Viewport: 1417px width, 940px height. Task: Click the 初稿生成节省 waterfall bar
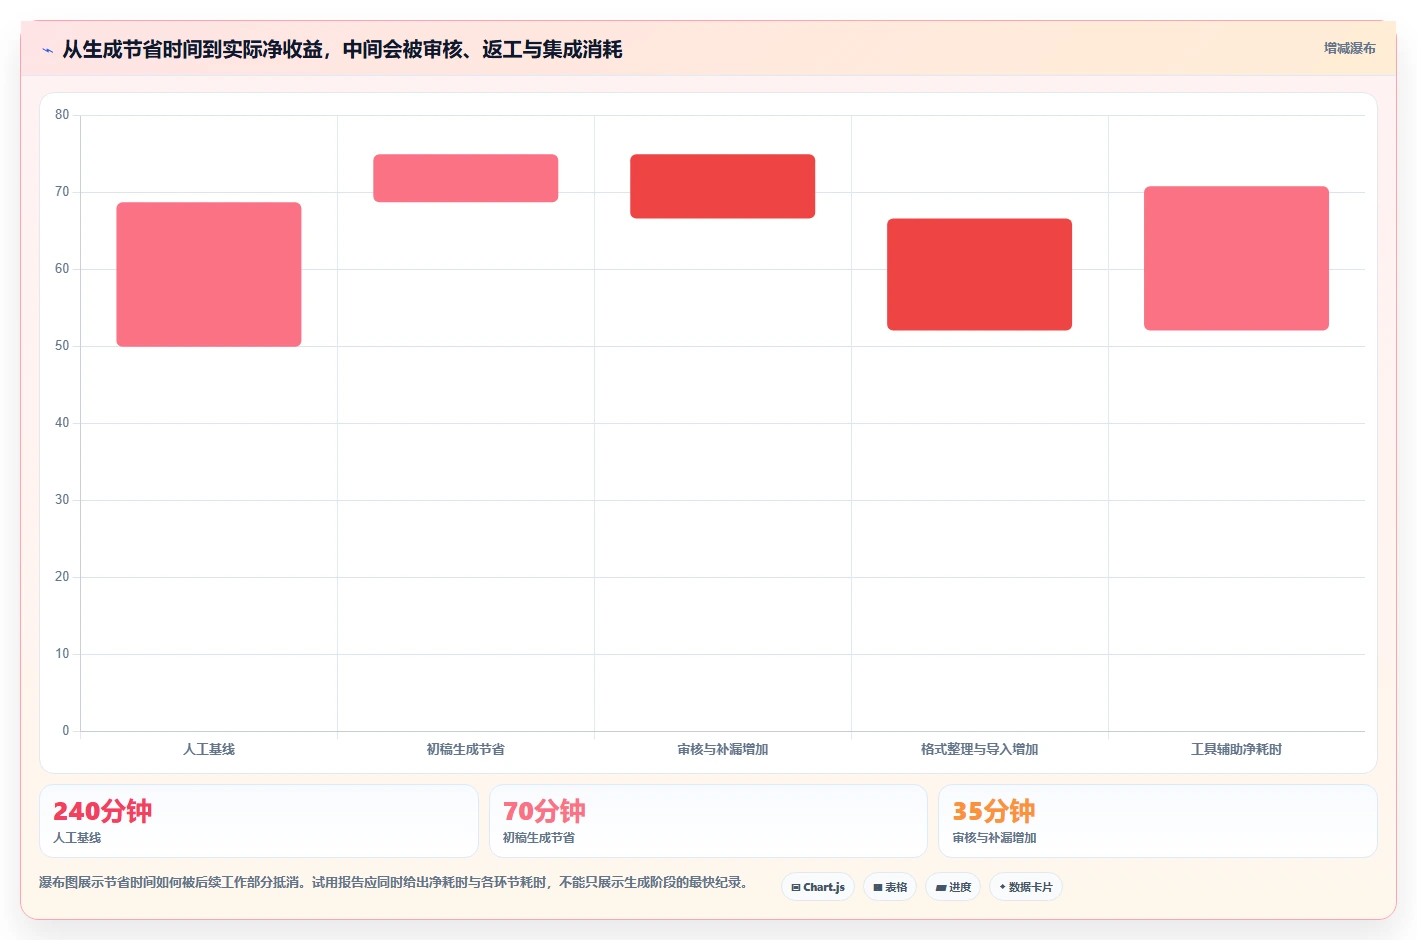466,178
